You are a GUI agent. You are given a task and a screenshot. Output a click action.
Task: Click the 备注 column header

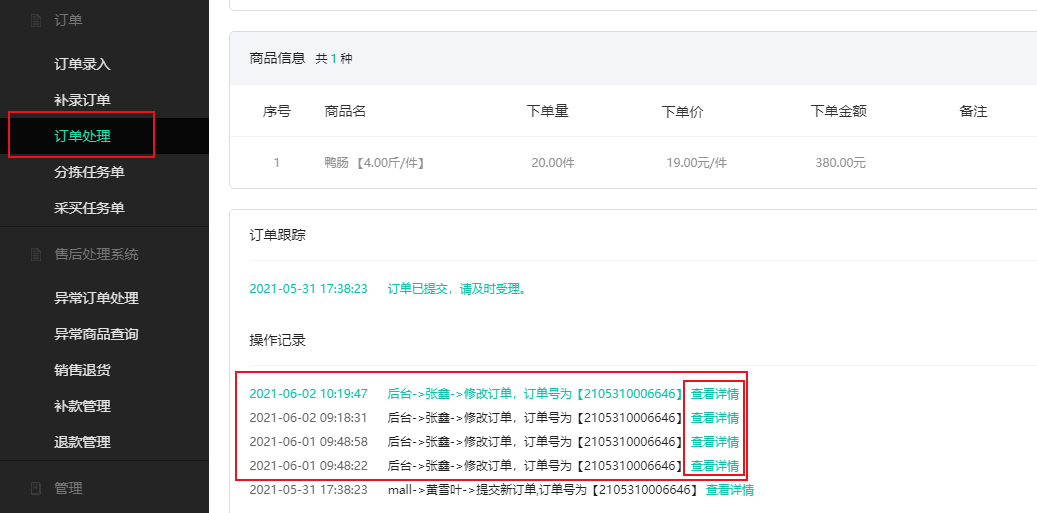point(973,112)
